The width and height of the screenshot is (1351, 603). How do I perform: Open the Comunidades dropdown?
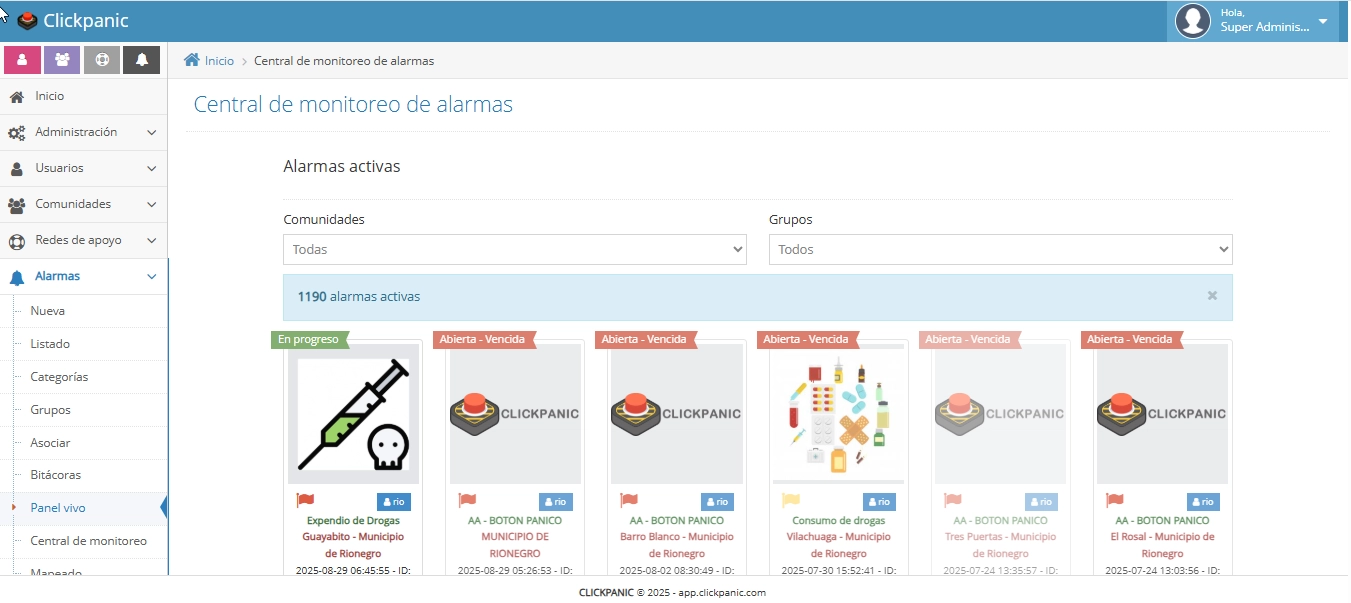pyautogui.click(x=514, y=249)
